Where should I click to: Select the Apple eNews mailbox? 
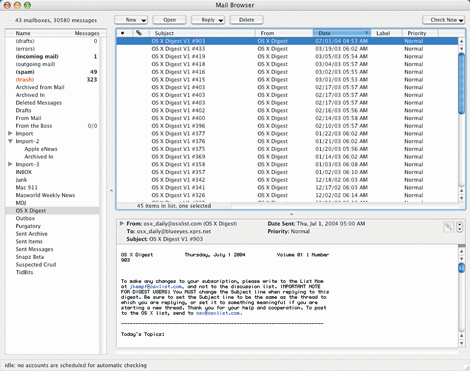(x=52, y=149)
